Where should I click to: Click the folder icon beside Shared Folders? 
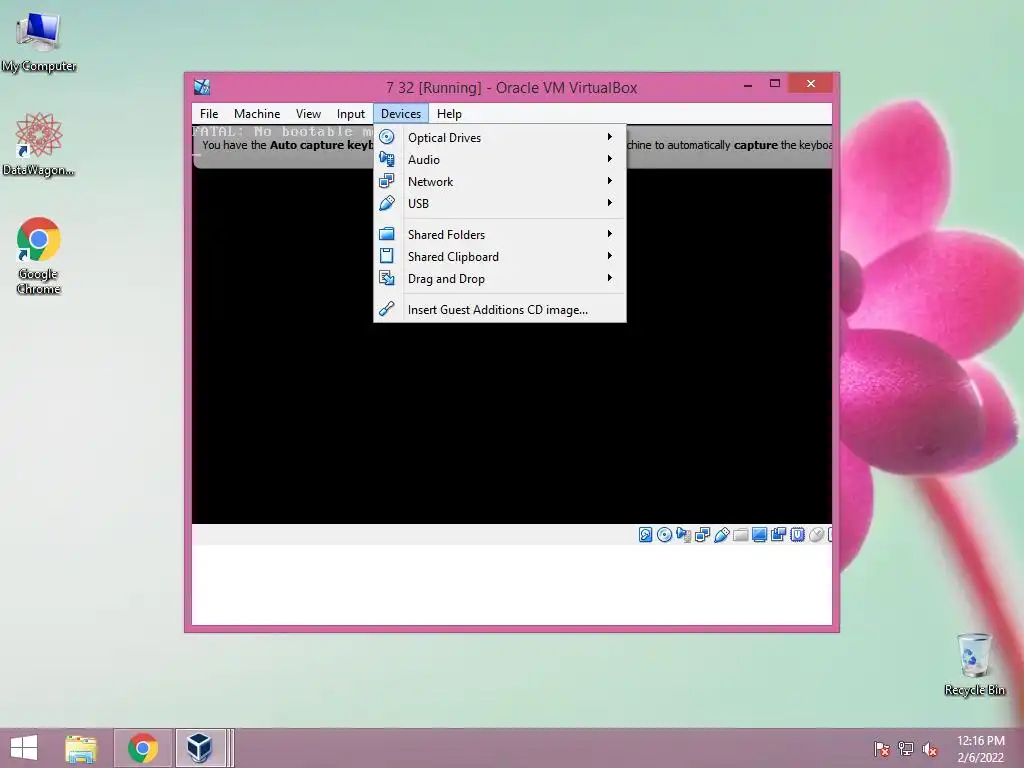387,234
